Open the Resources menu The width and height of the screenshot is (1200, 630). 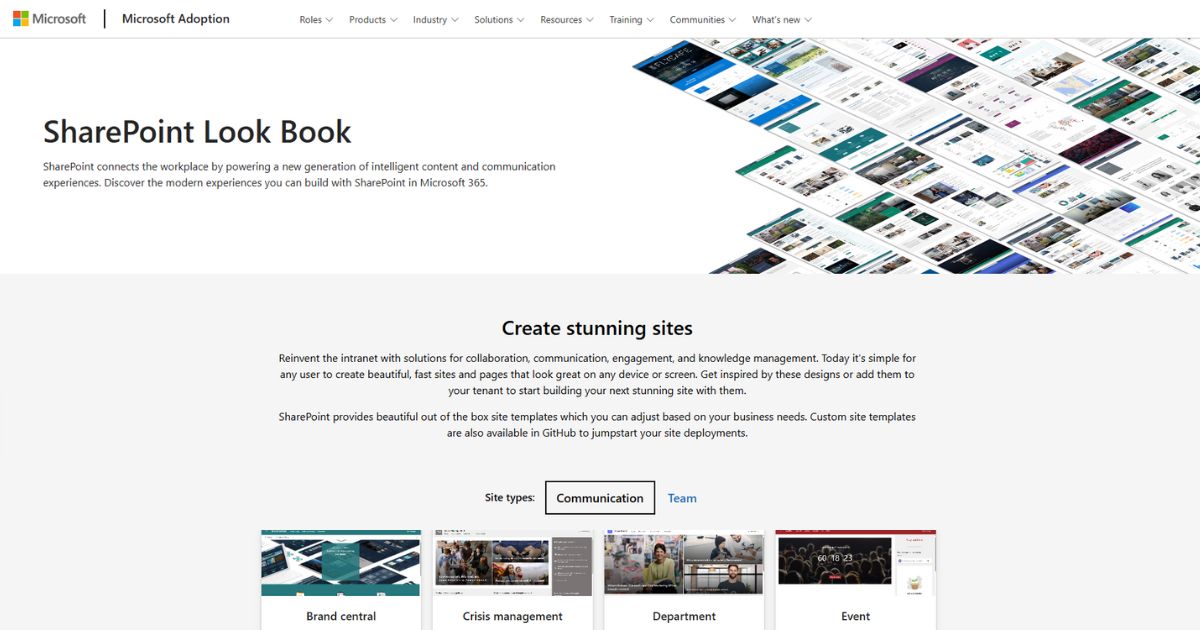[x=566, y=20]
